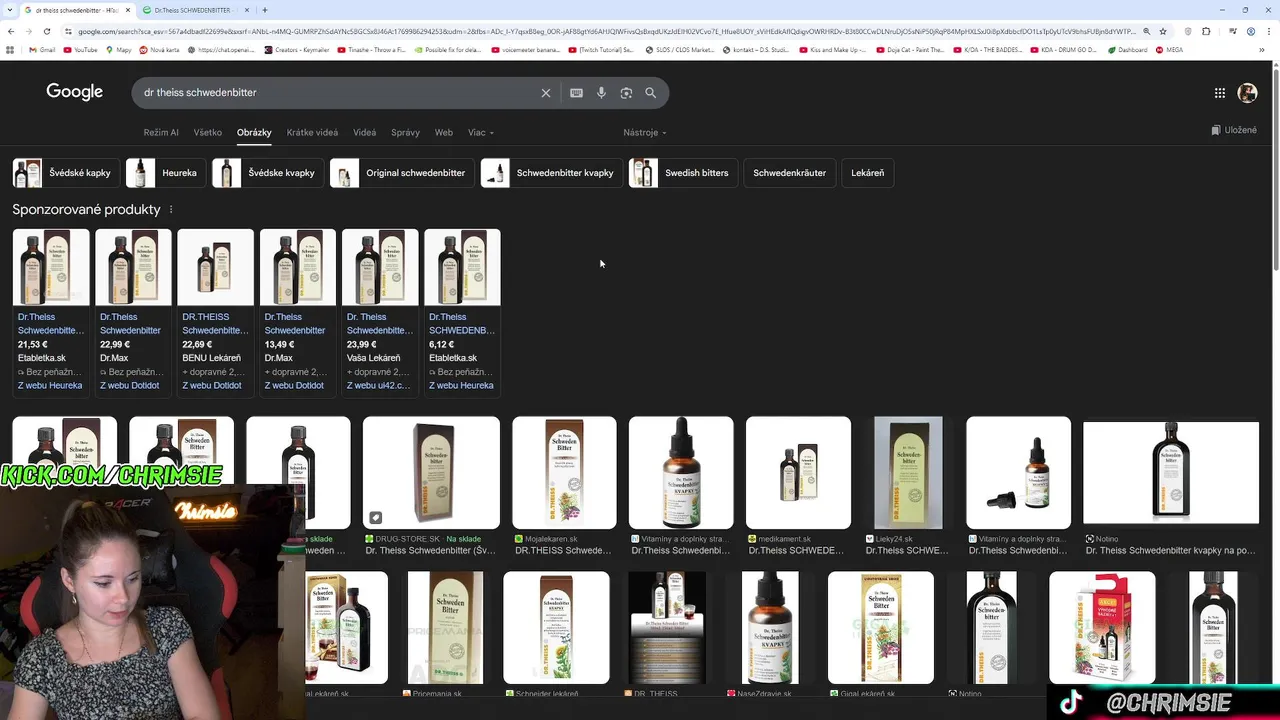The image size is (1280, 720).
Task: Switch to the Režim AI tab
Action: (161, 133)
